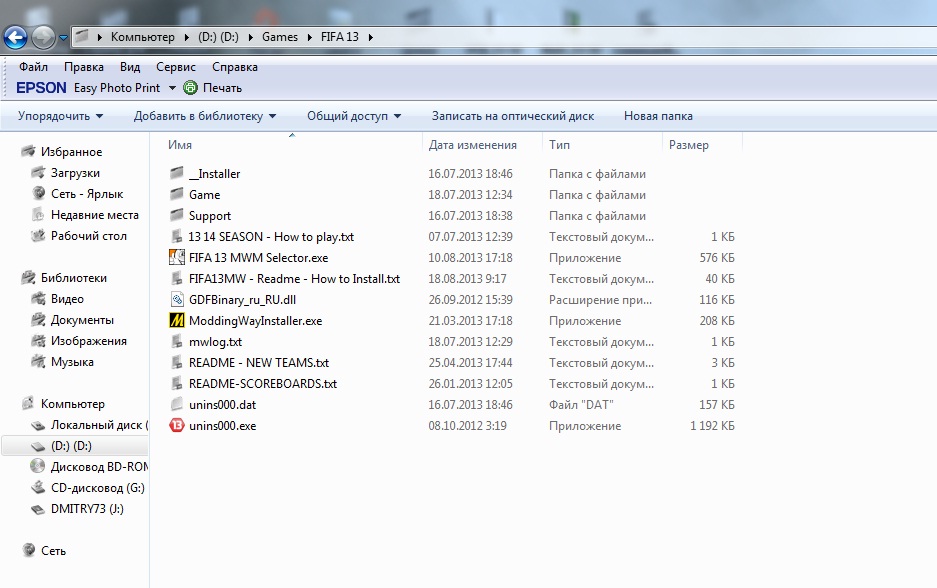Viewport: 937px width, 588px height.
Task: Click the Новая папка button
Action: coord(658,116)
